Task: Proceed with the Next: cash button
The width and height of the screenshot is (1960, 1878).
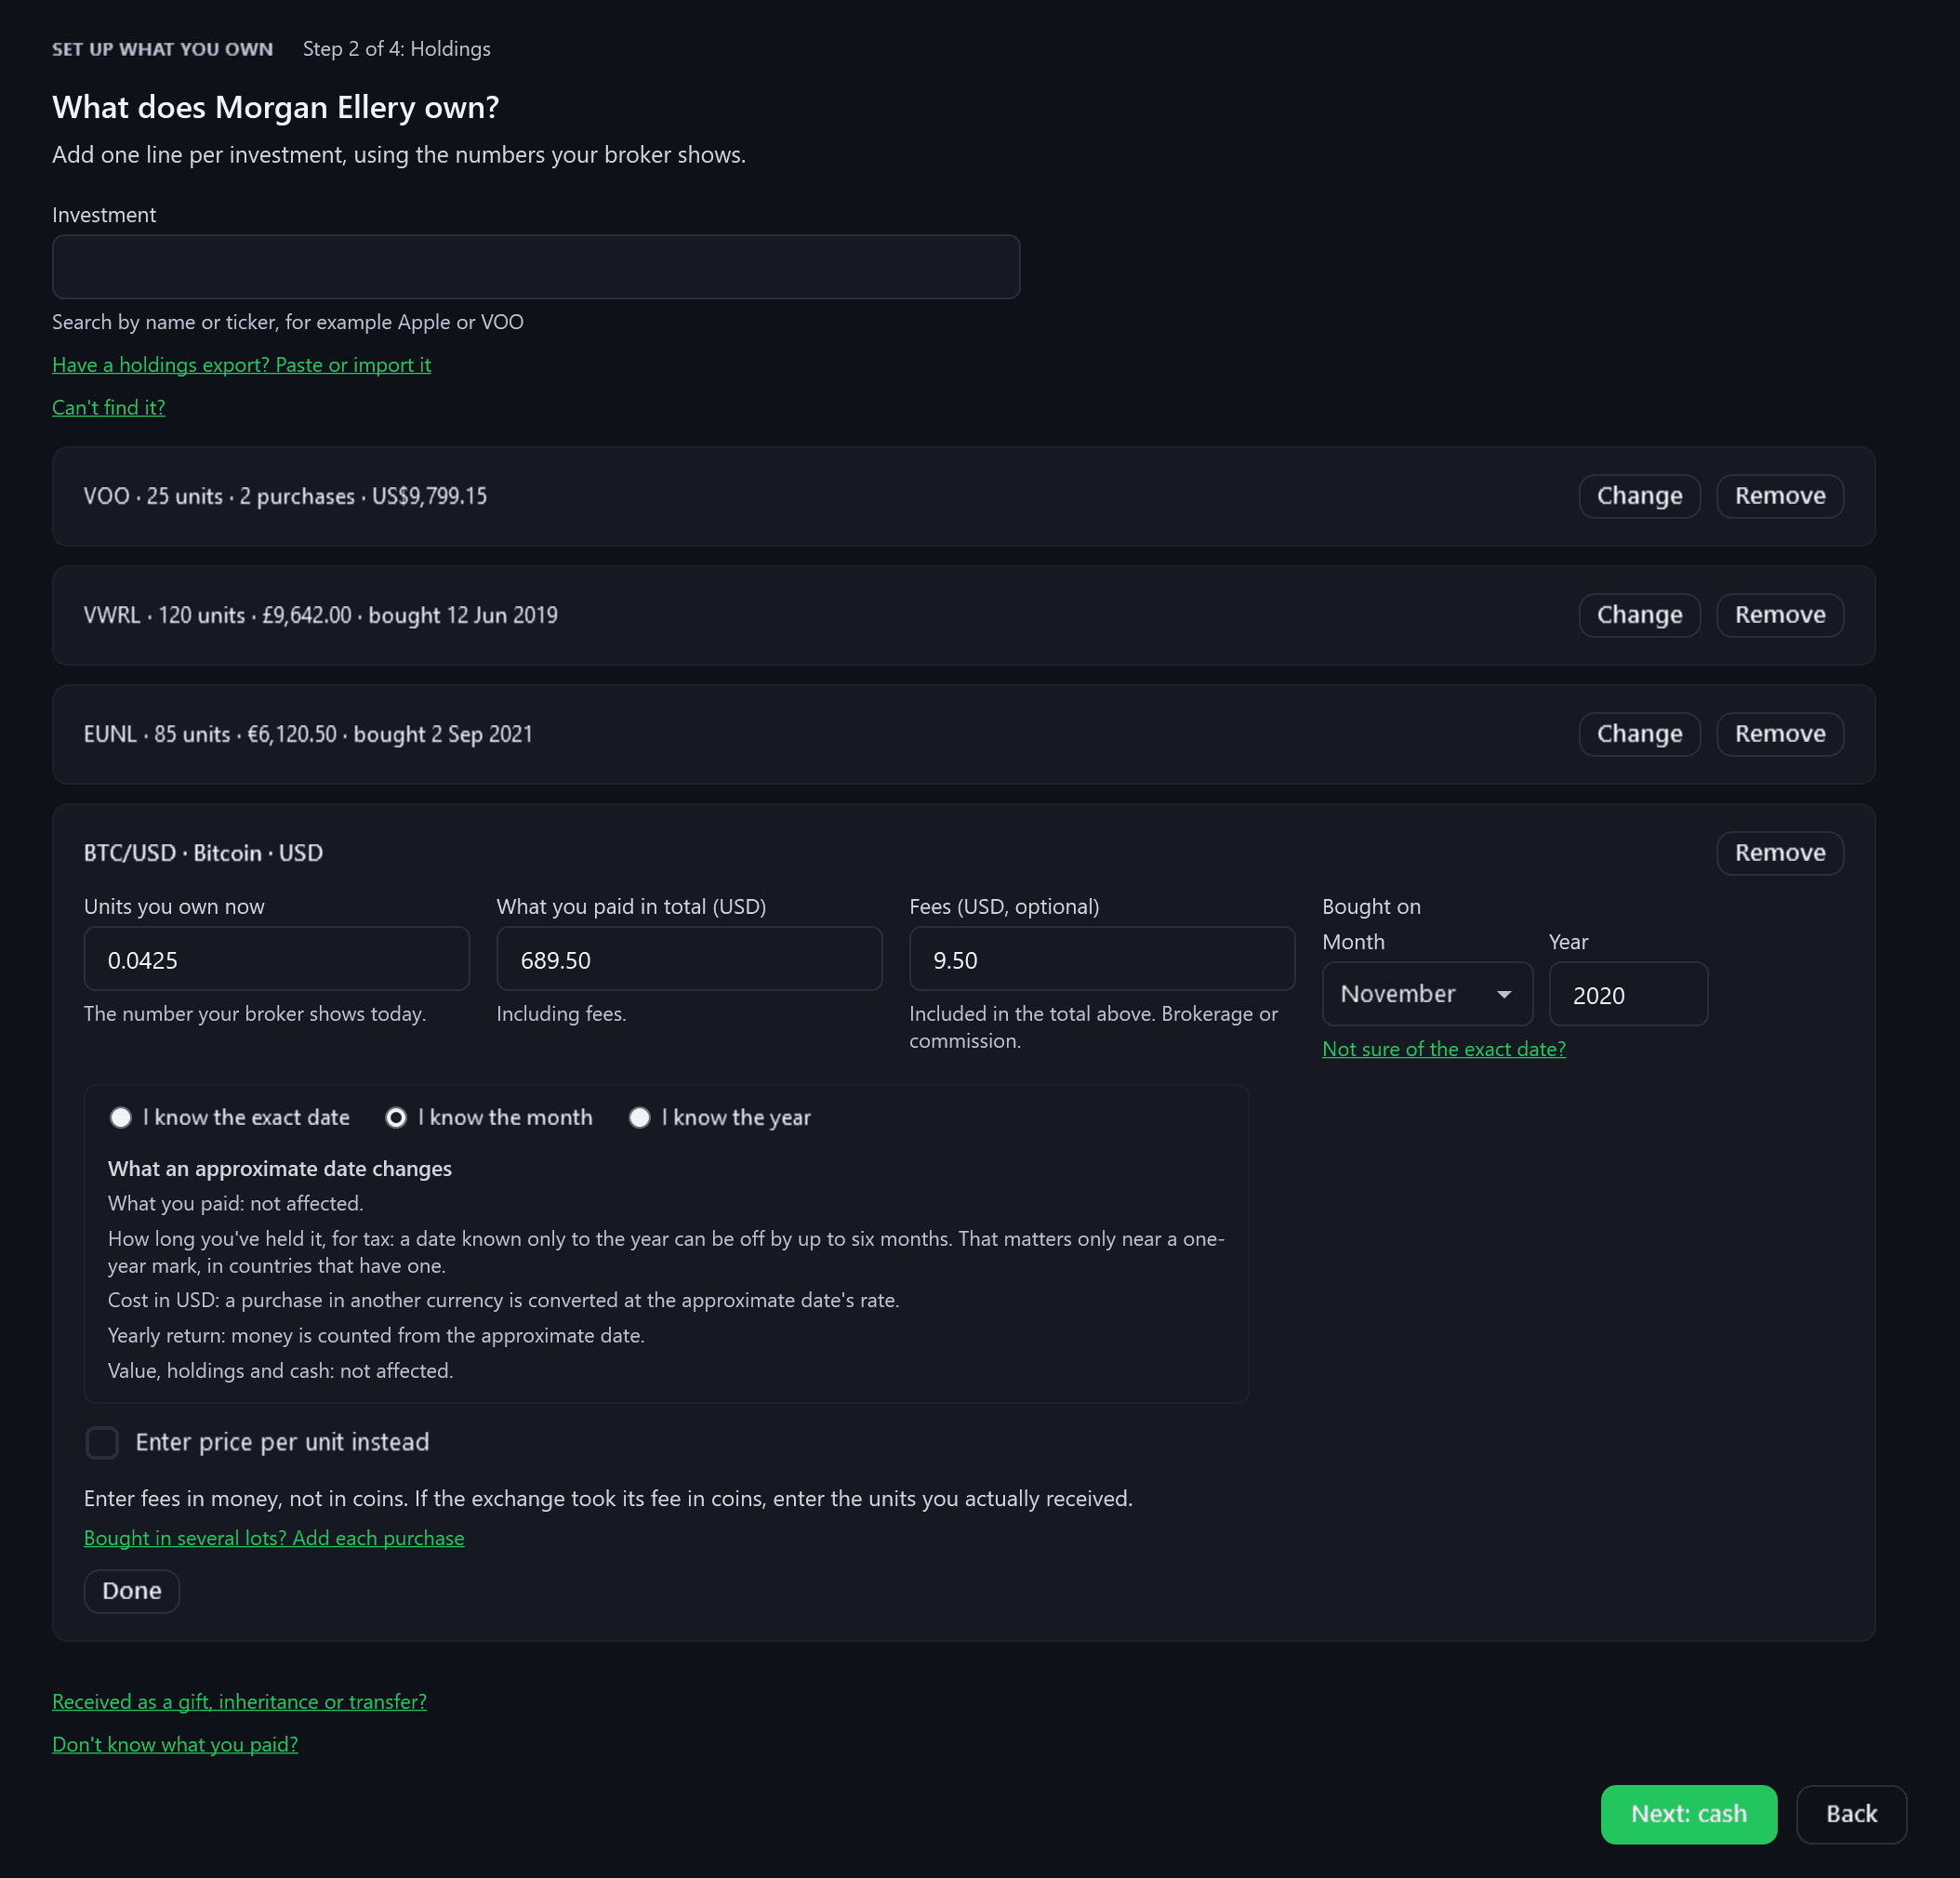Action: tap(1688, 1814)
